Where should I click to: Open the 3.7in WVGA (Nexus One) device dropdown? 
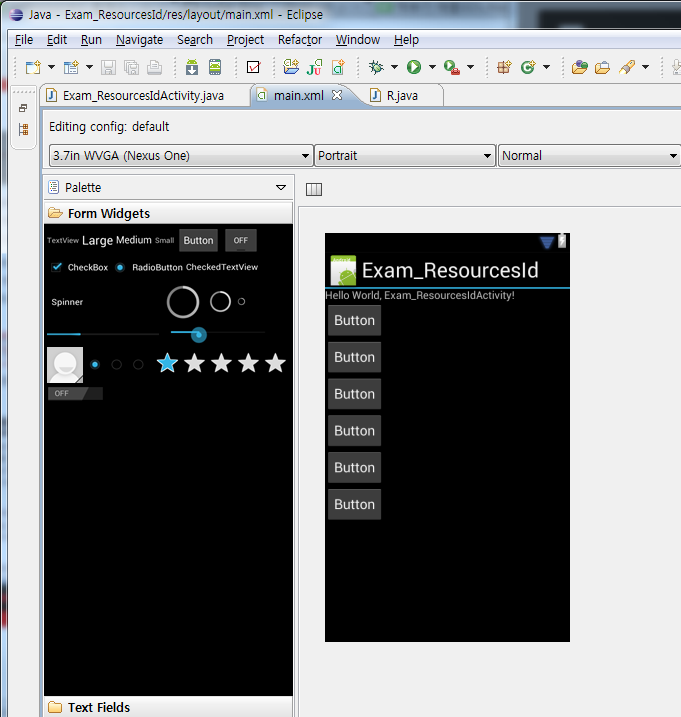[x=181, y=156]
